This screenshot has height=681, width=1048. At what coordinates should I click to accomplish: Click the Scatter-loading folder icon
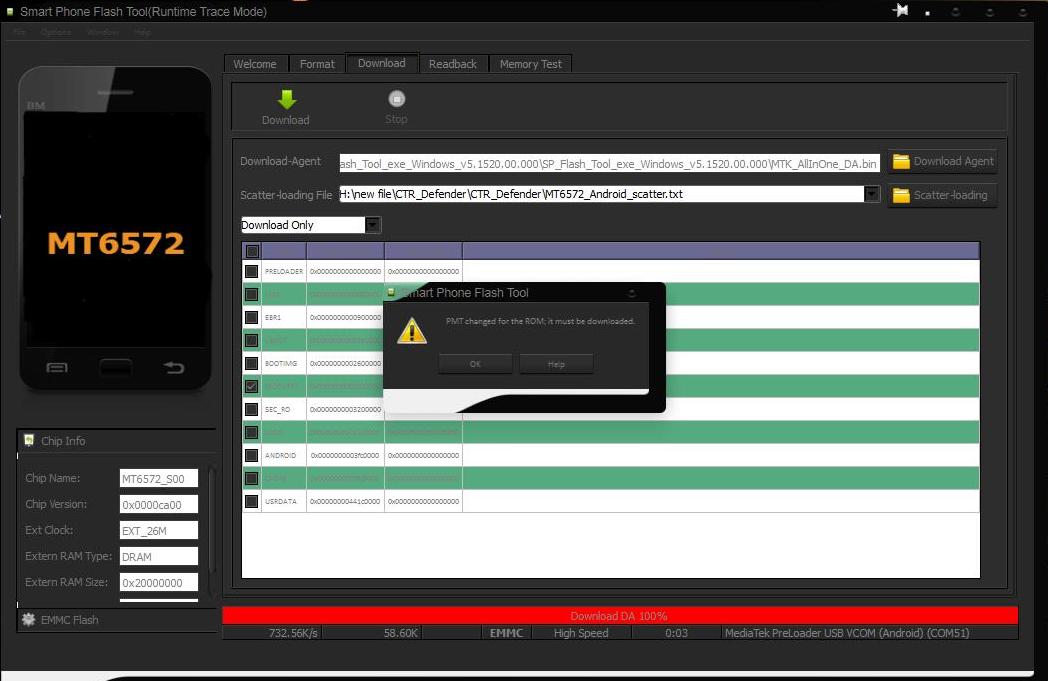click(901, 195)
